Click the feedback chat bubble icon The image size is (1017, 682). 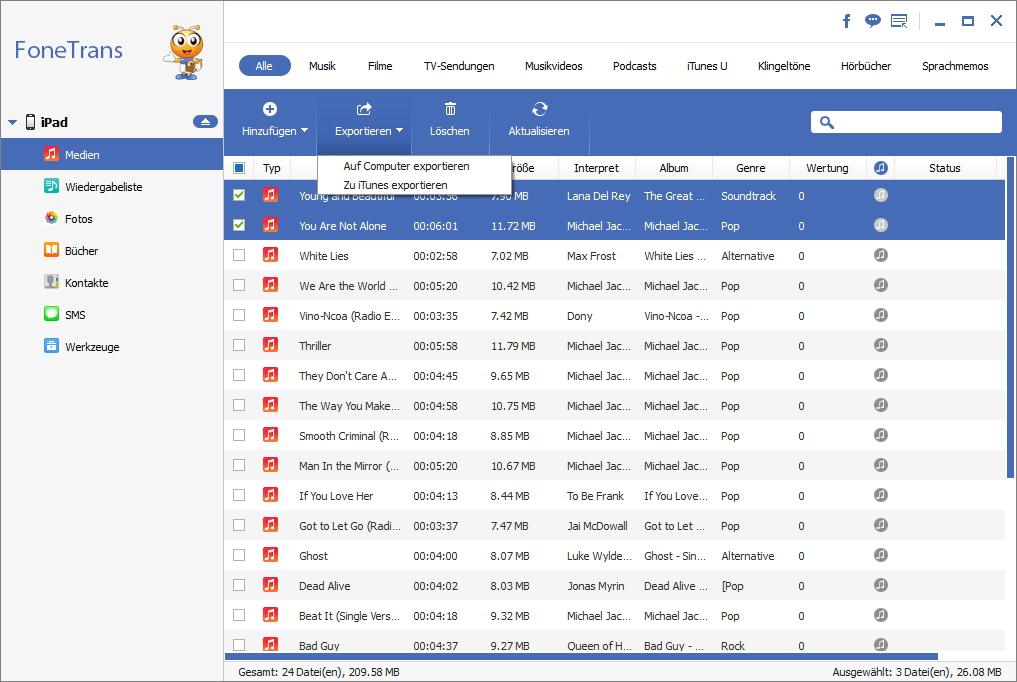pyautogui.click(x=872, y=21)
